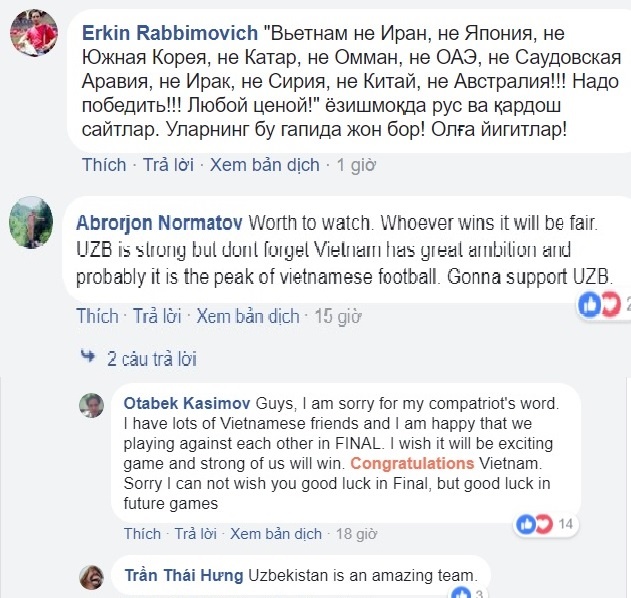Viewport: 631px width, 598px height.
Task: Open the '15 giờ' comment timestamp
Action: click(x=337, y=316)
